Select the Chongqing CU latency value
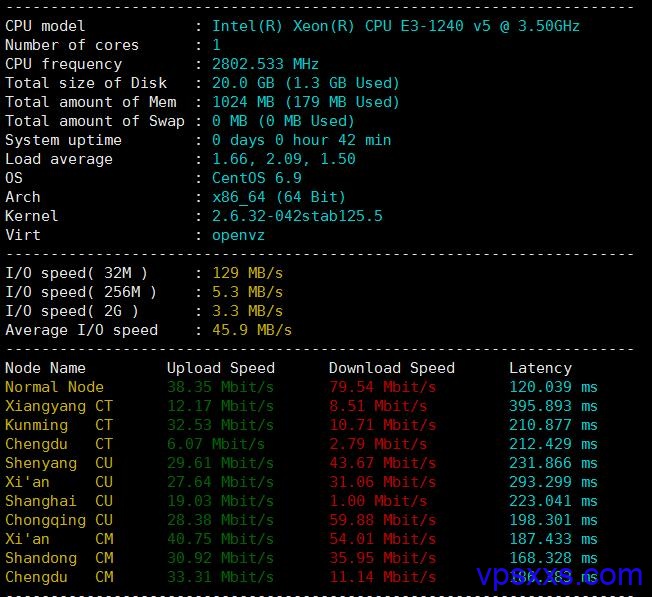This screenshot has width=652, height=597. coord(553,520)
